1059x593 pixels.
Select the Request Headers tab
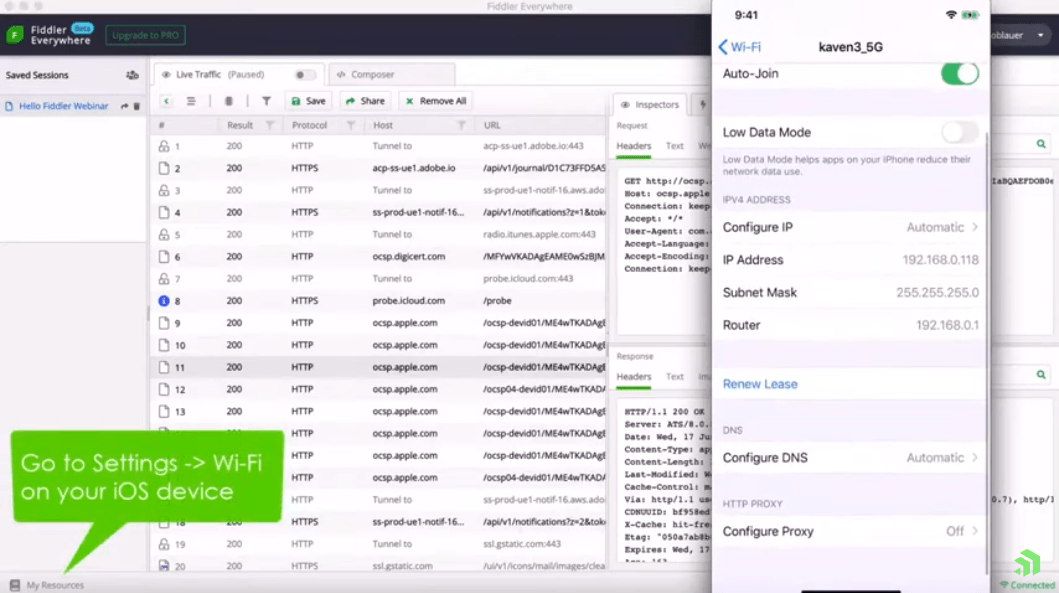coord(634,146)
